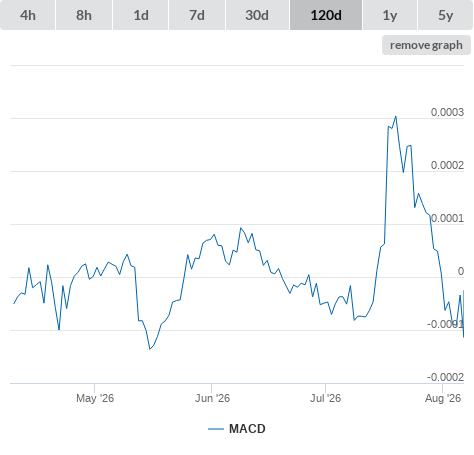Switch to the 5y range tab
Viewport: 474px width, 455px height.
coord(445,15)
